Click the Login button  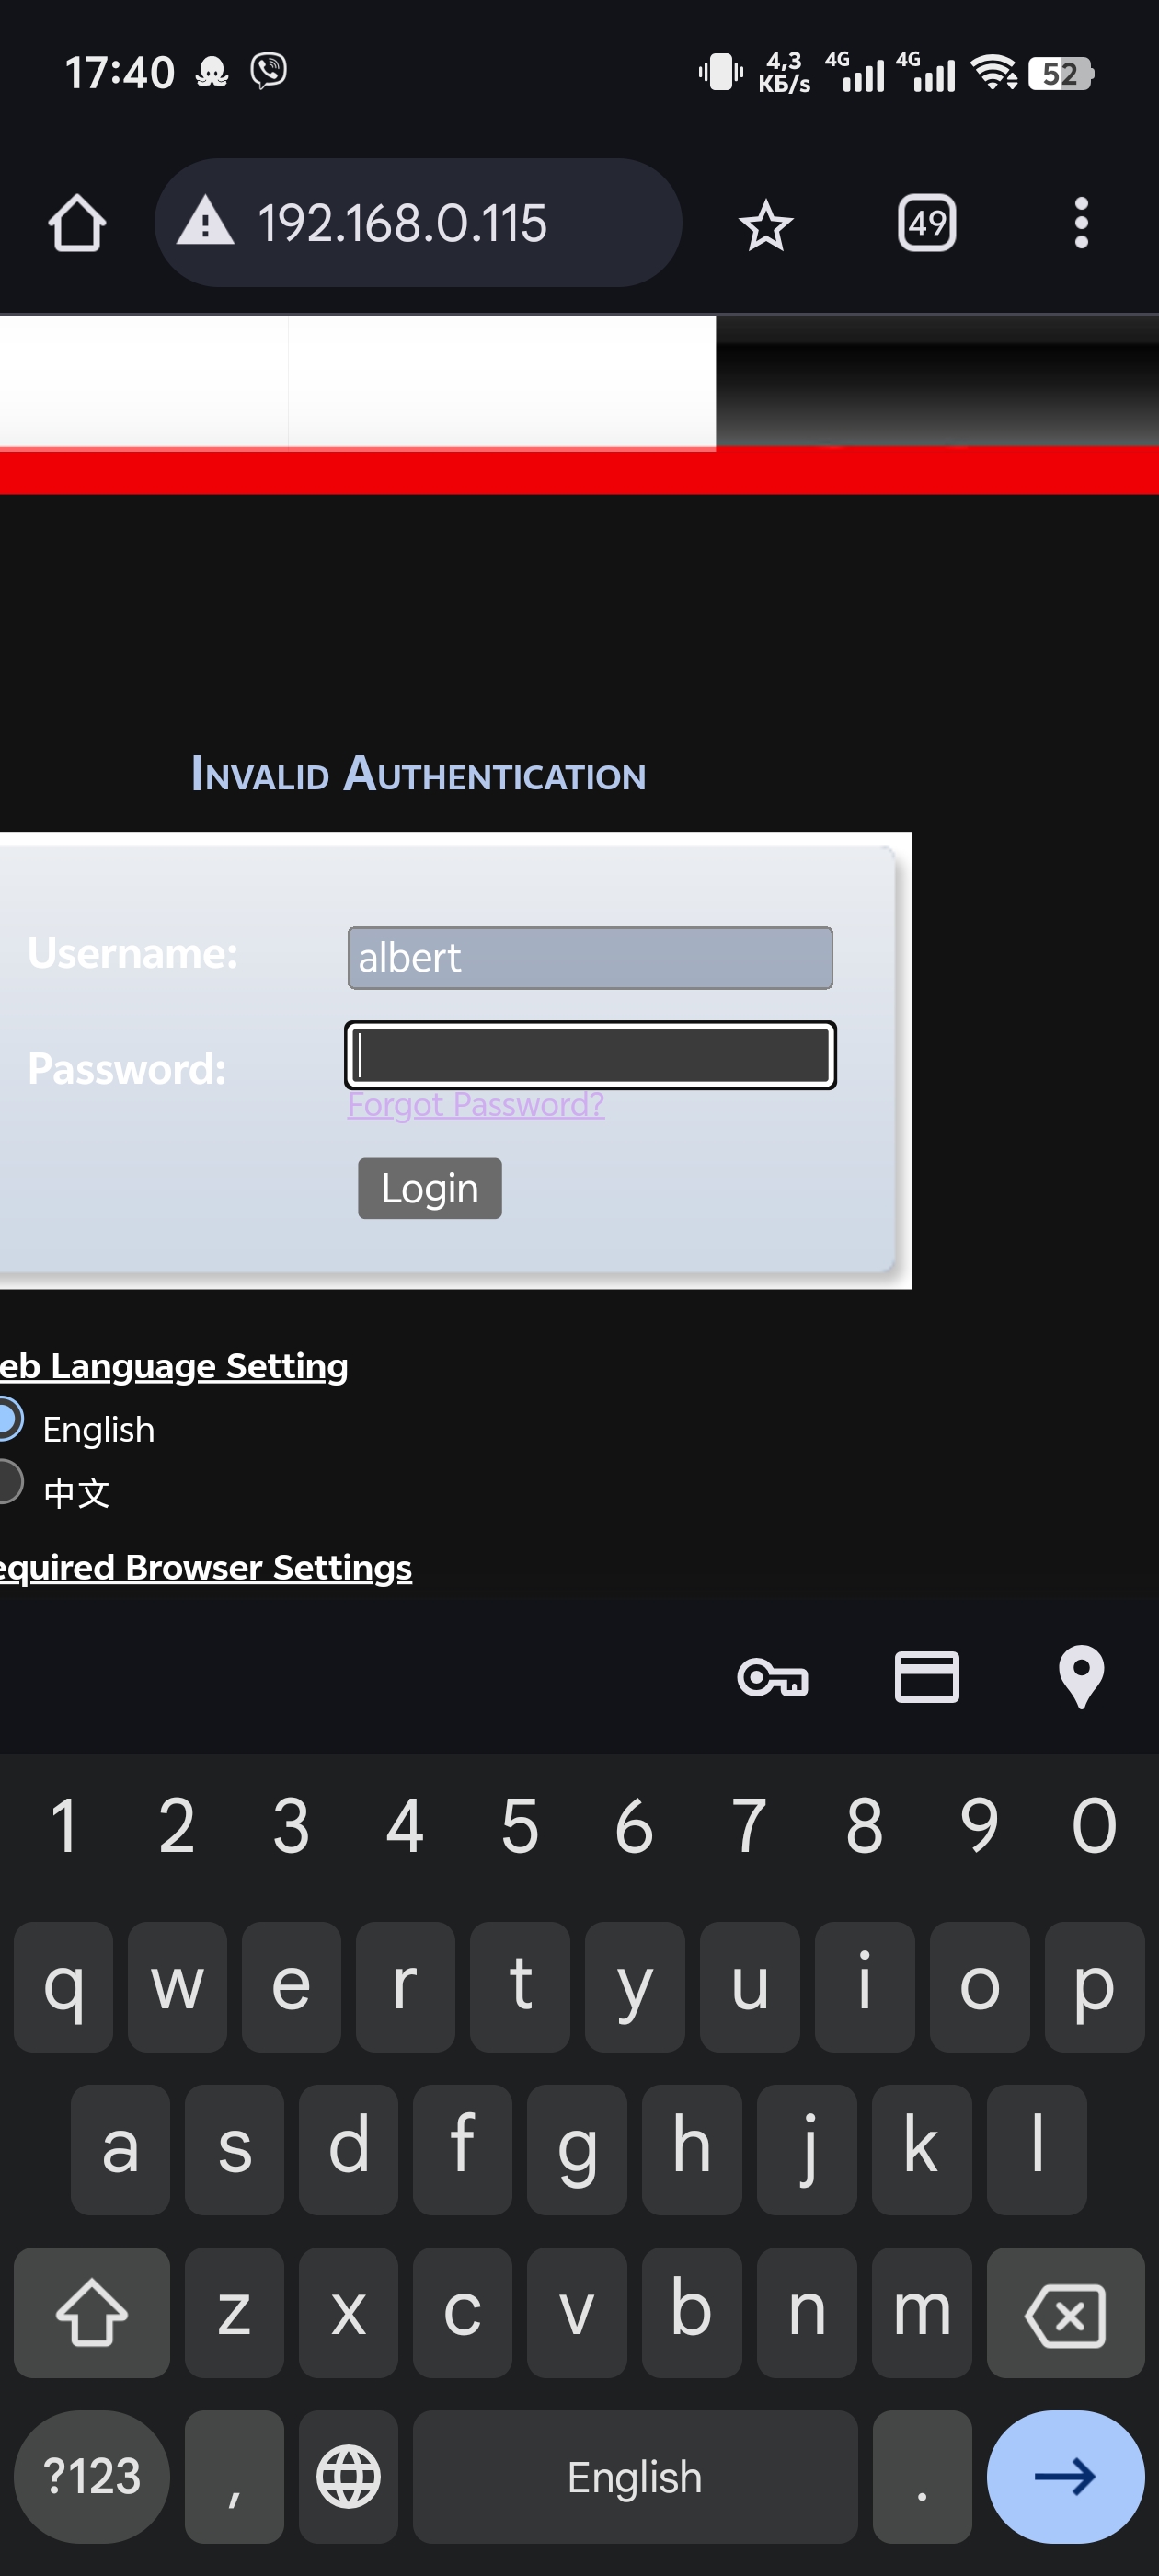pyautogui.click(x=430, y=1188)
